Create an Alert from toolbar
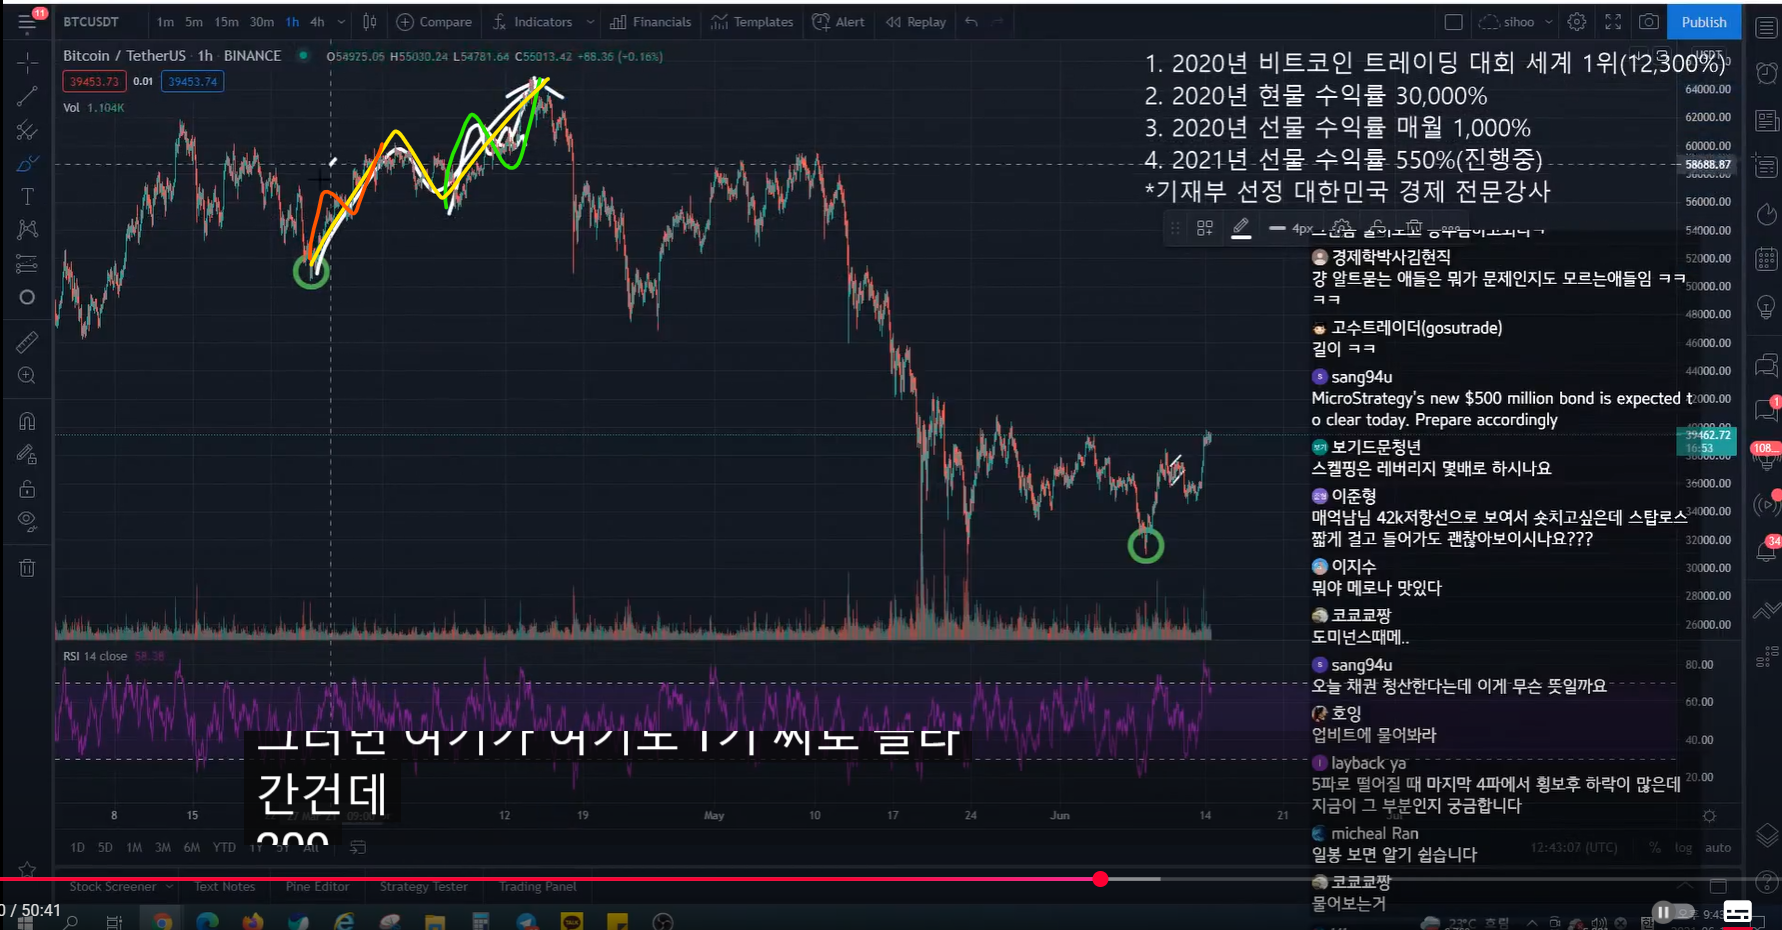The height and width of the screenshot is (930, 1782). pyautogui.click(x=838, y=22)
